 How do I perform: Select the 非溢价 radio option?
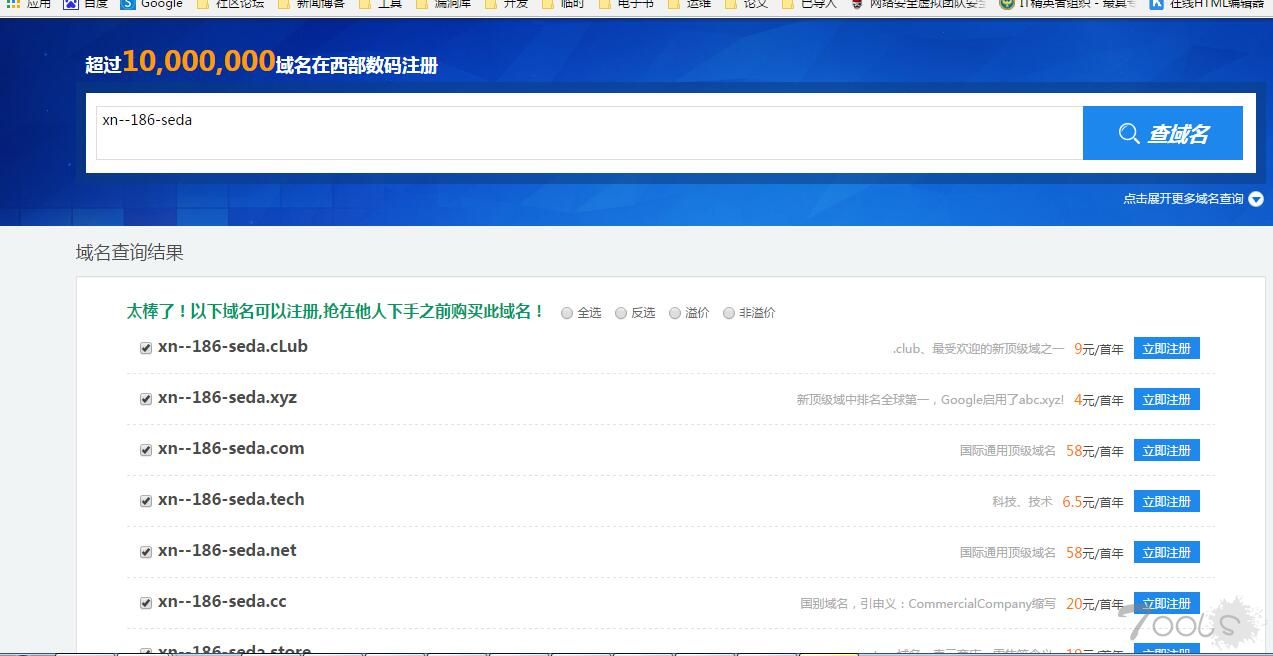point(729,313)
